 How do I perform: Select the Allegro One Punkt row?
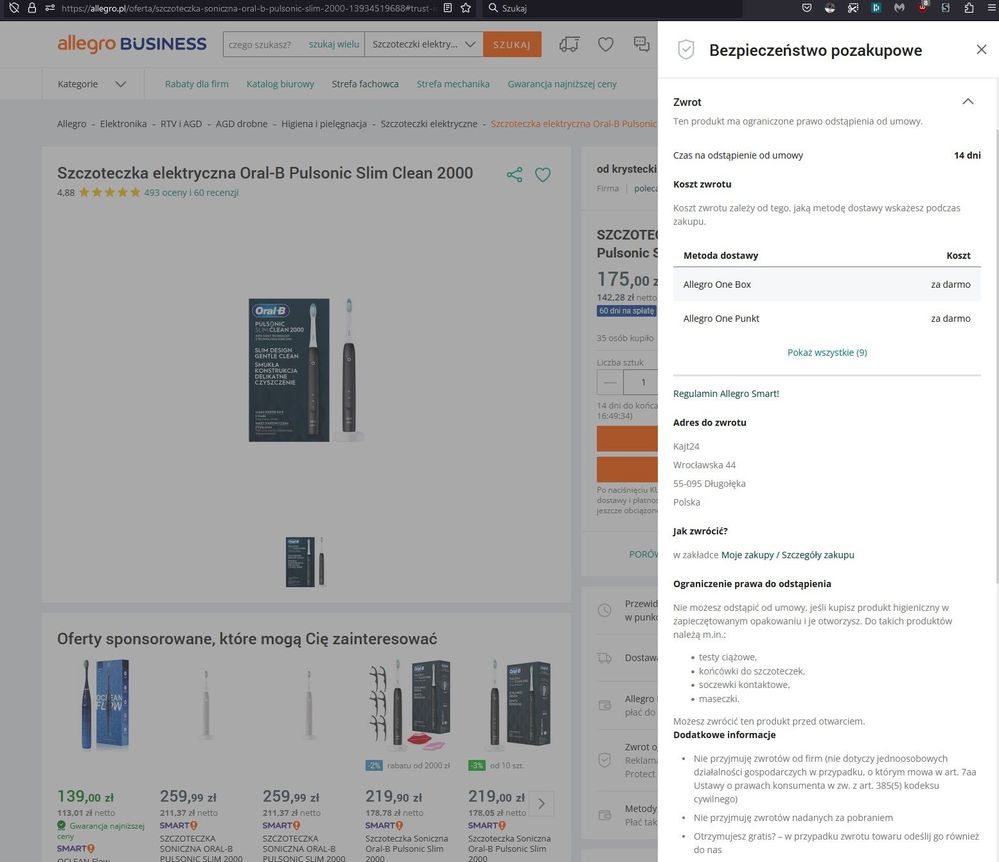click(x=826, y=319)
